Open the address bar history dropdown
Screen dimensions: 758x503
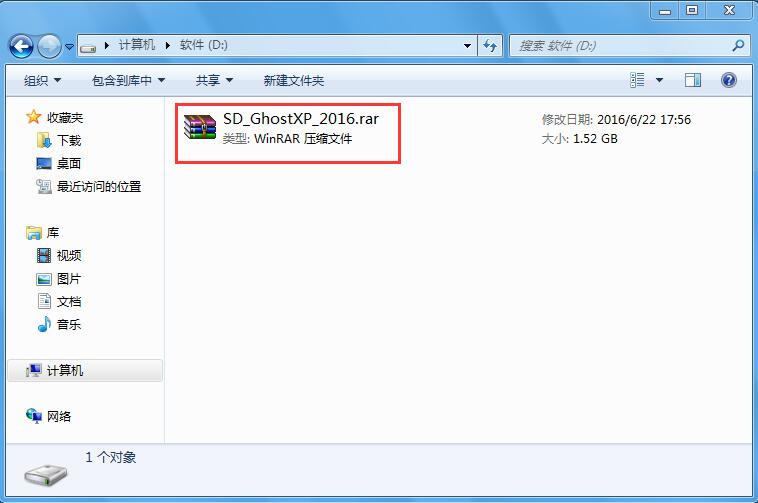pyautogui.click(x=467, y=46)
